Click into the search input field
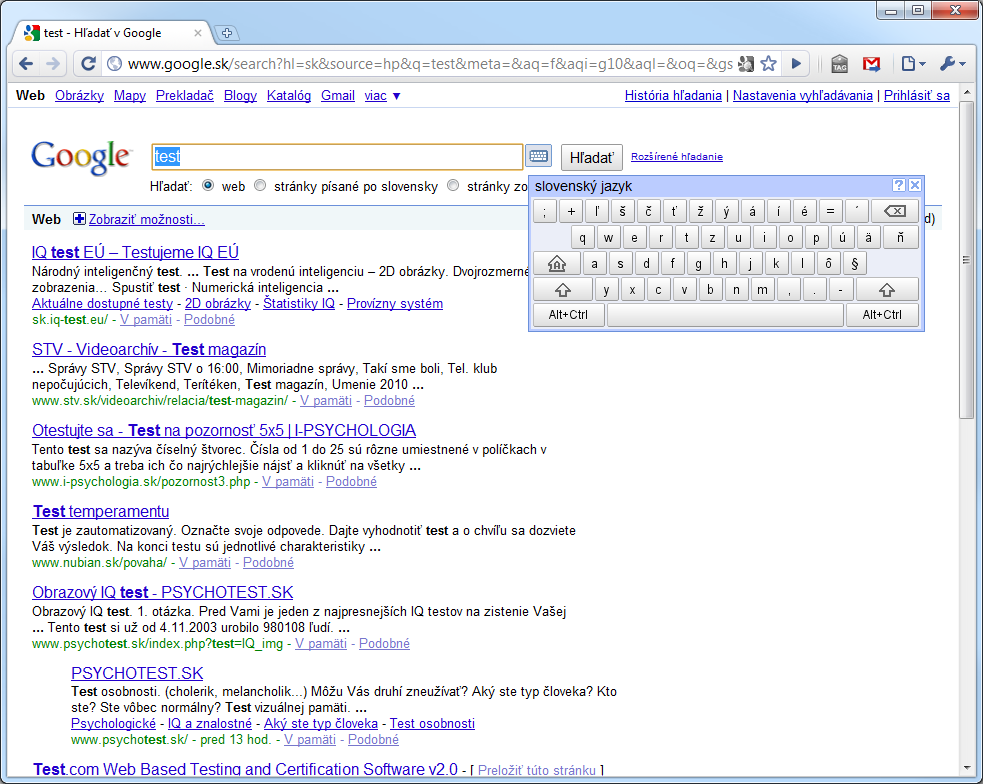Image resolution: width=983 pixels, height=784 pixels. (x=337, y=157)
